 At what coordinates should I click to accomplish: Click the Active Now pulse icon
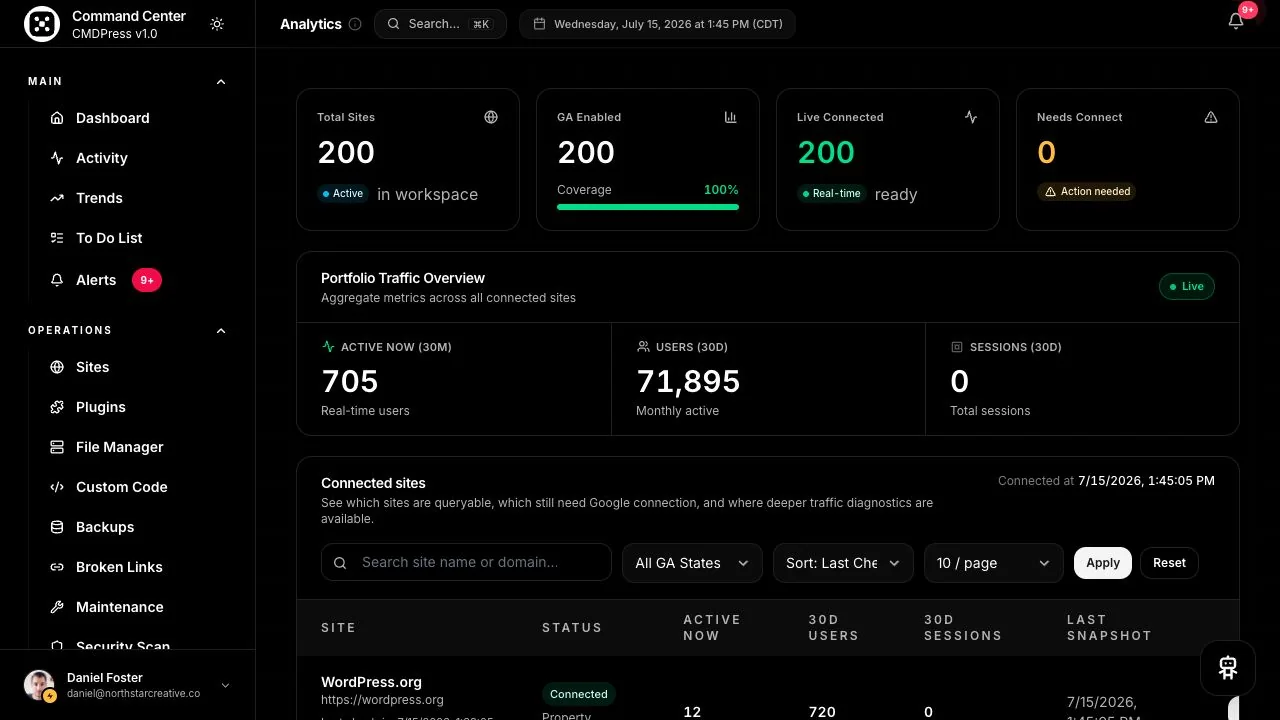pos(328,347)
